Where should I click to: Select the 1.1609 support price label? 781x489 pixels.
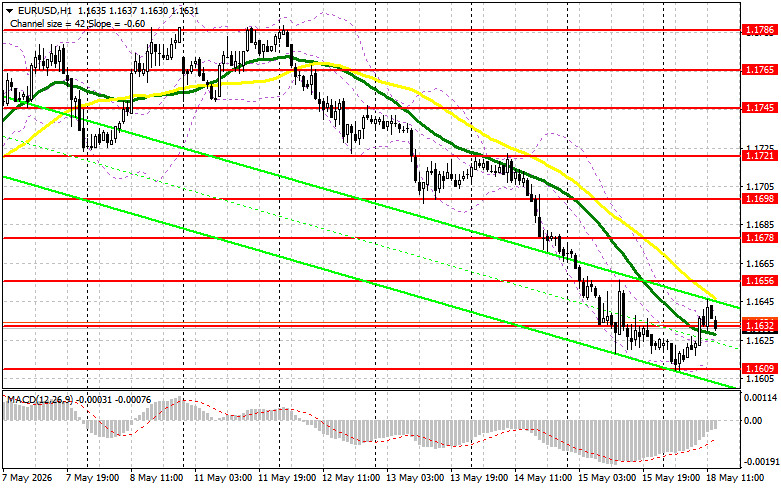coord(759,368)
